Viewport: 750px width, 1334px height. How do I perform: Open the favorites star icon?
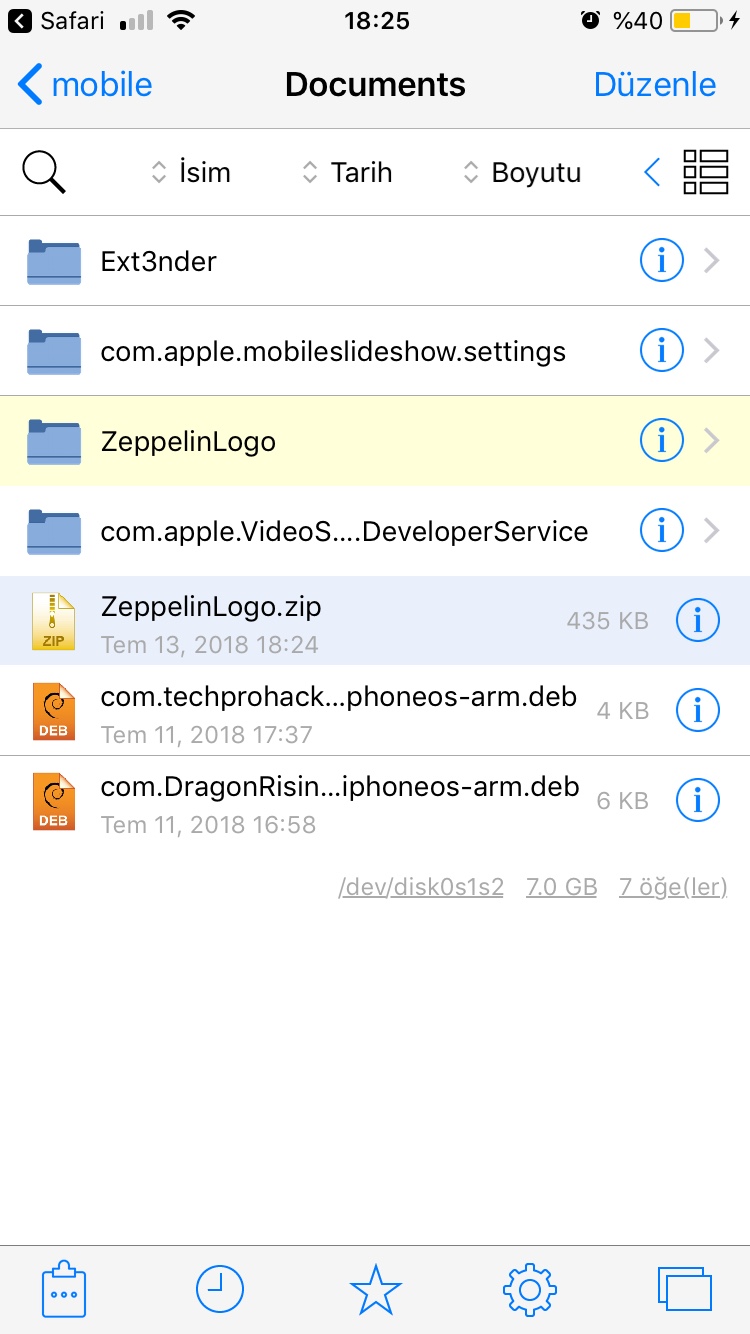tap(375, 1289)
